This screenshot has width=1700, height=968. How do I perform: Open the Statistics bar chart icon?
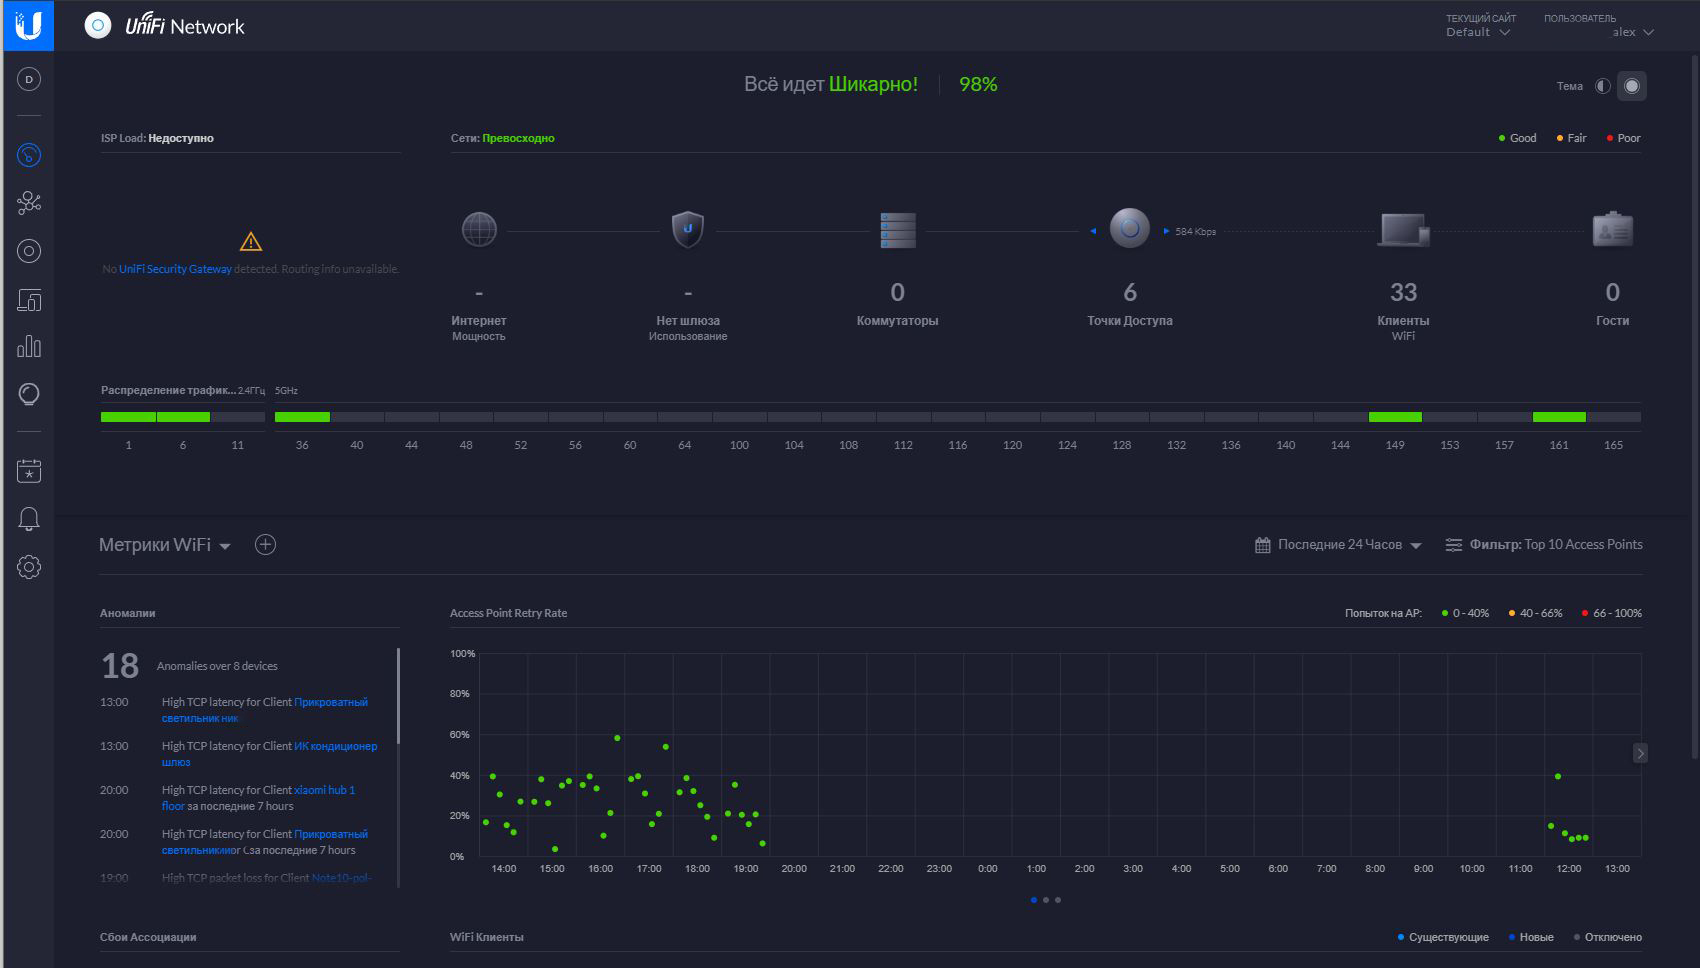29,347
